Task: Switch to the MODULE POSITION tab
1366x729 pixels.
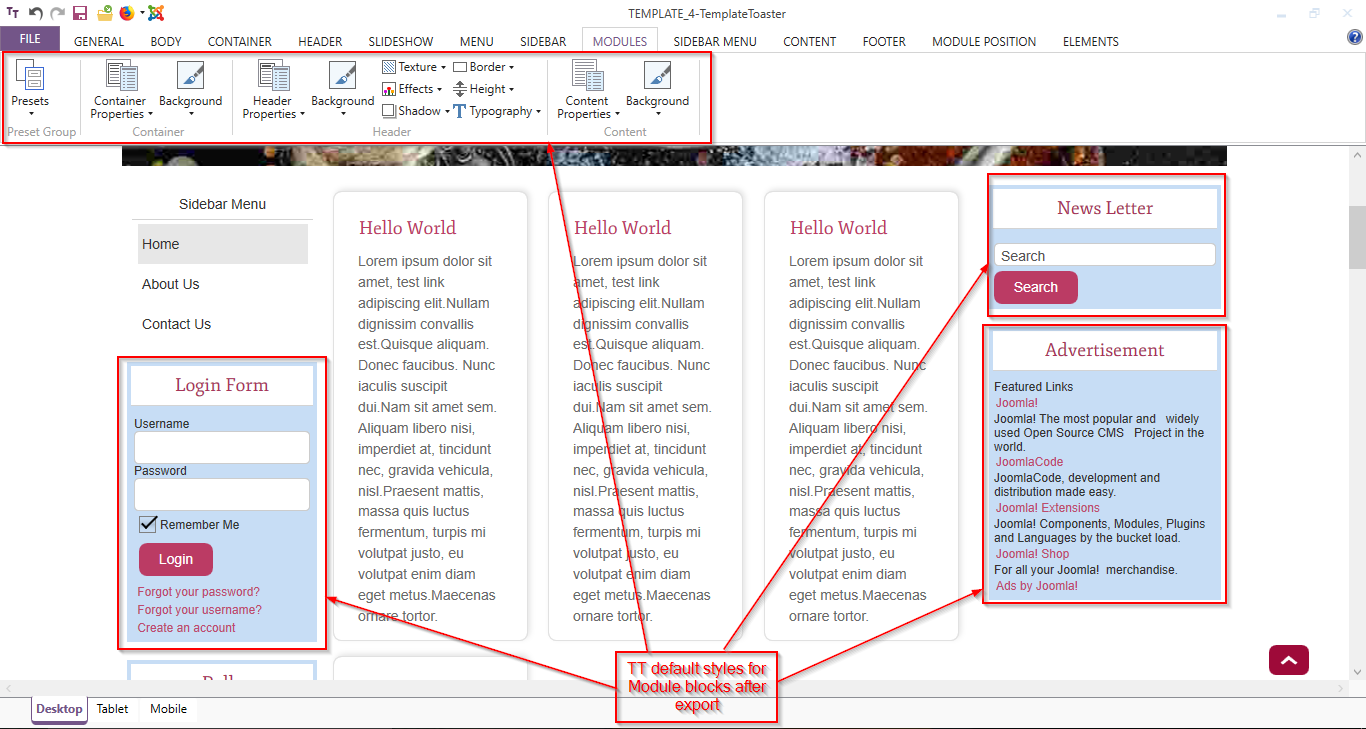Action: (984, 41)
